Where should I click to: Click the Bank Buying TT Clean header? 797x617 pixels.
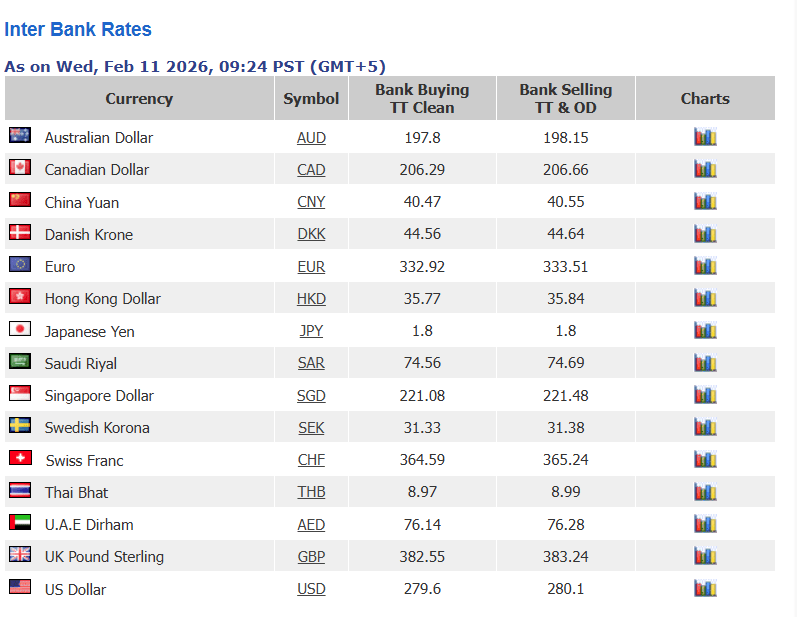pyautogui.click(x=422, y=99)
